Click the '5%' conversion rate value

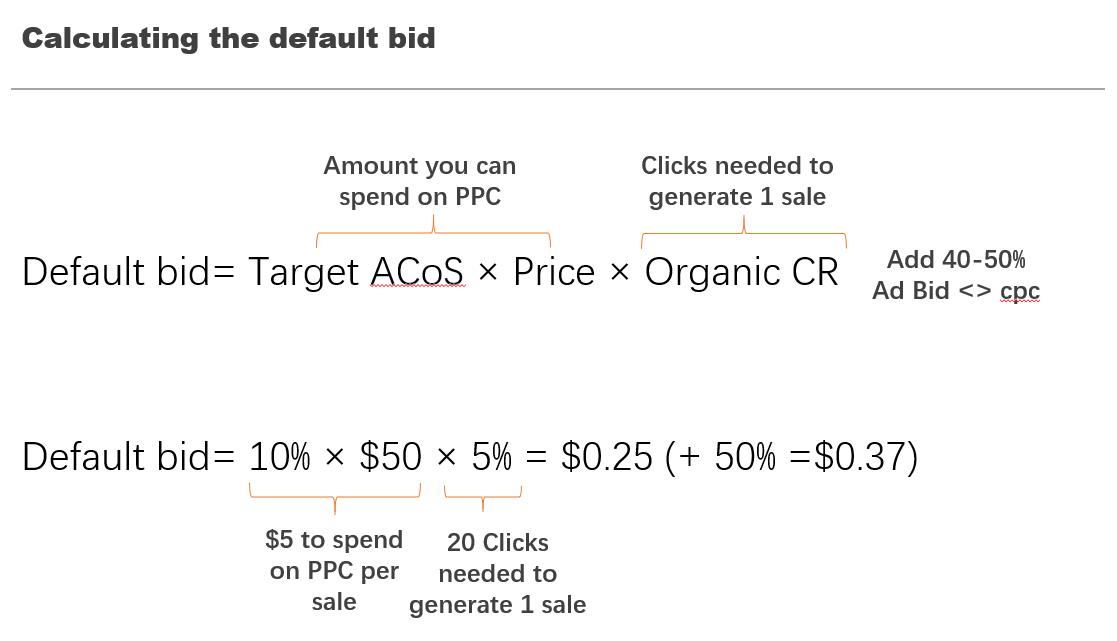[x=492, y=457]
